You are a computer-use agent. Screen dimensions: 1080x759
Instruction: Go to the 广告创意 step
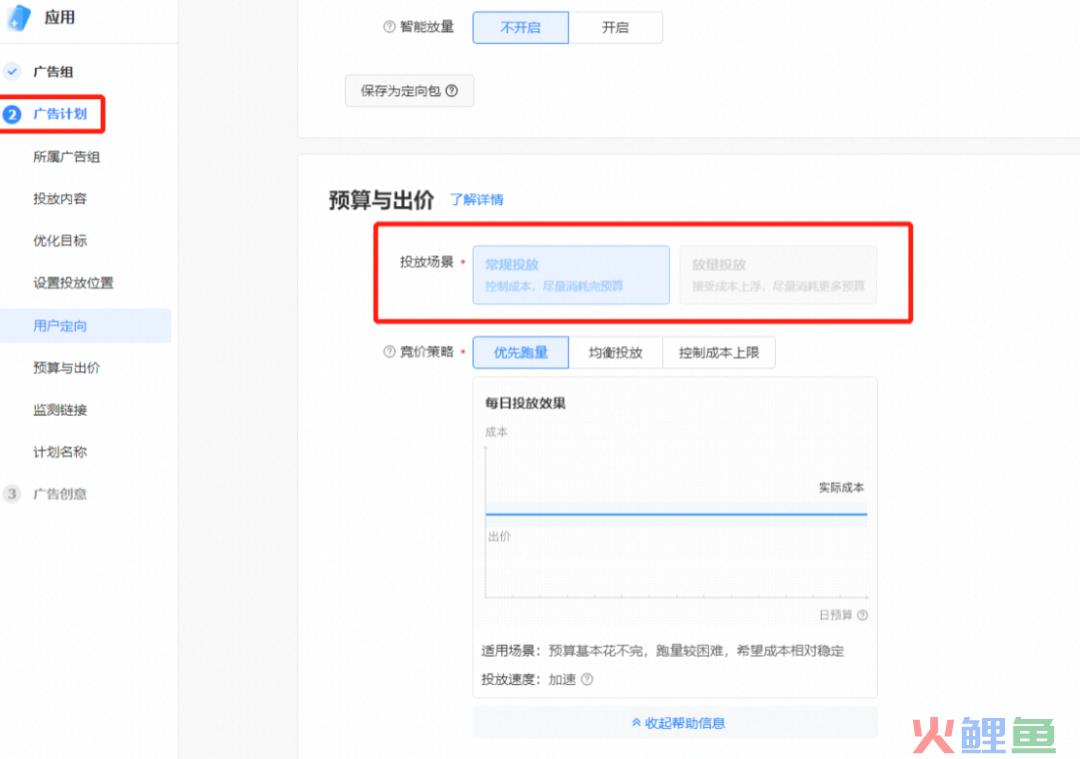pyautogui.click(x=60, y=494)
